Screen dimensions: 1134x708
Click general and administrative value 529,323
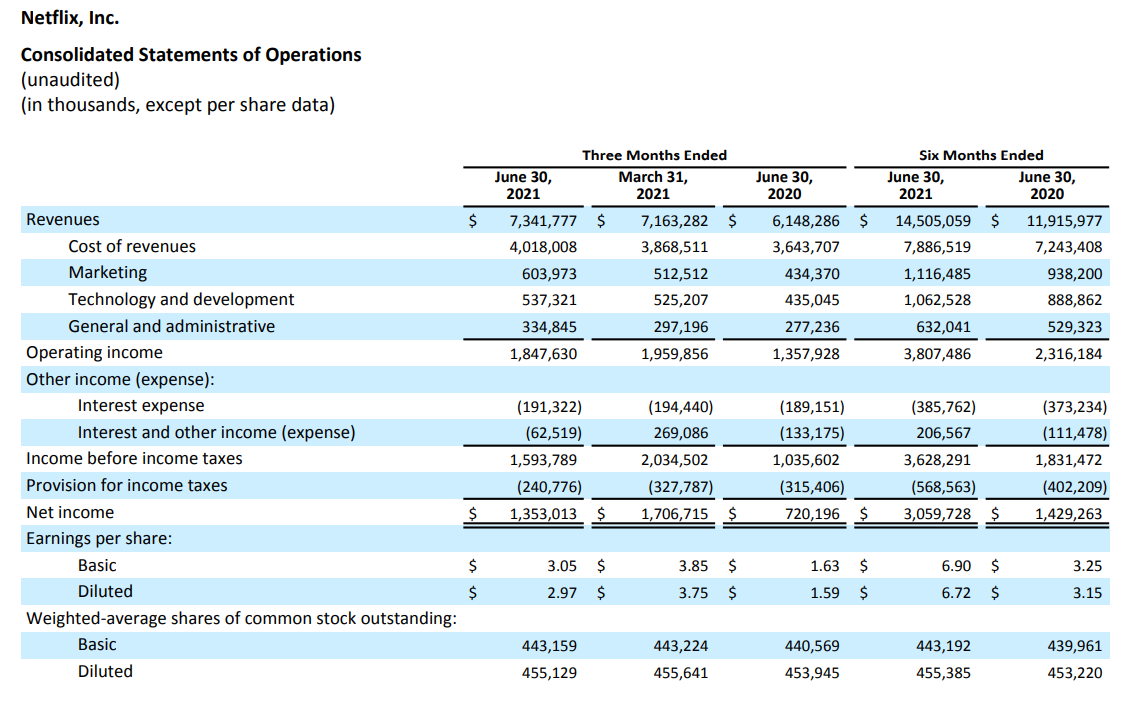[x=1075, y=327]
